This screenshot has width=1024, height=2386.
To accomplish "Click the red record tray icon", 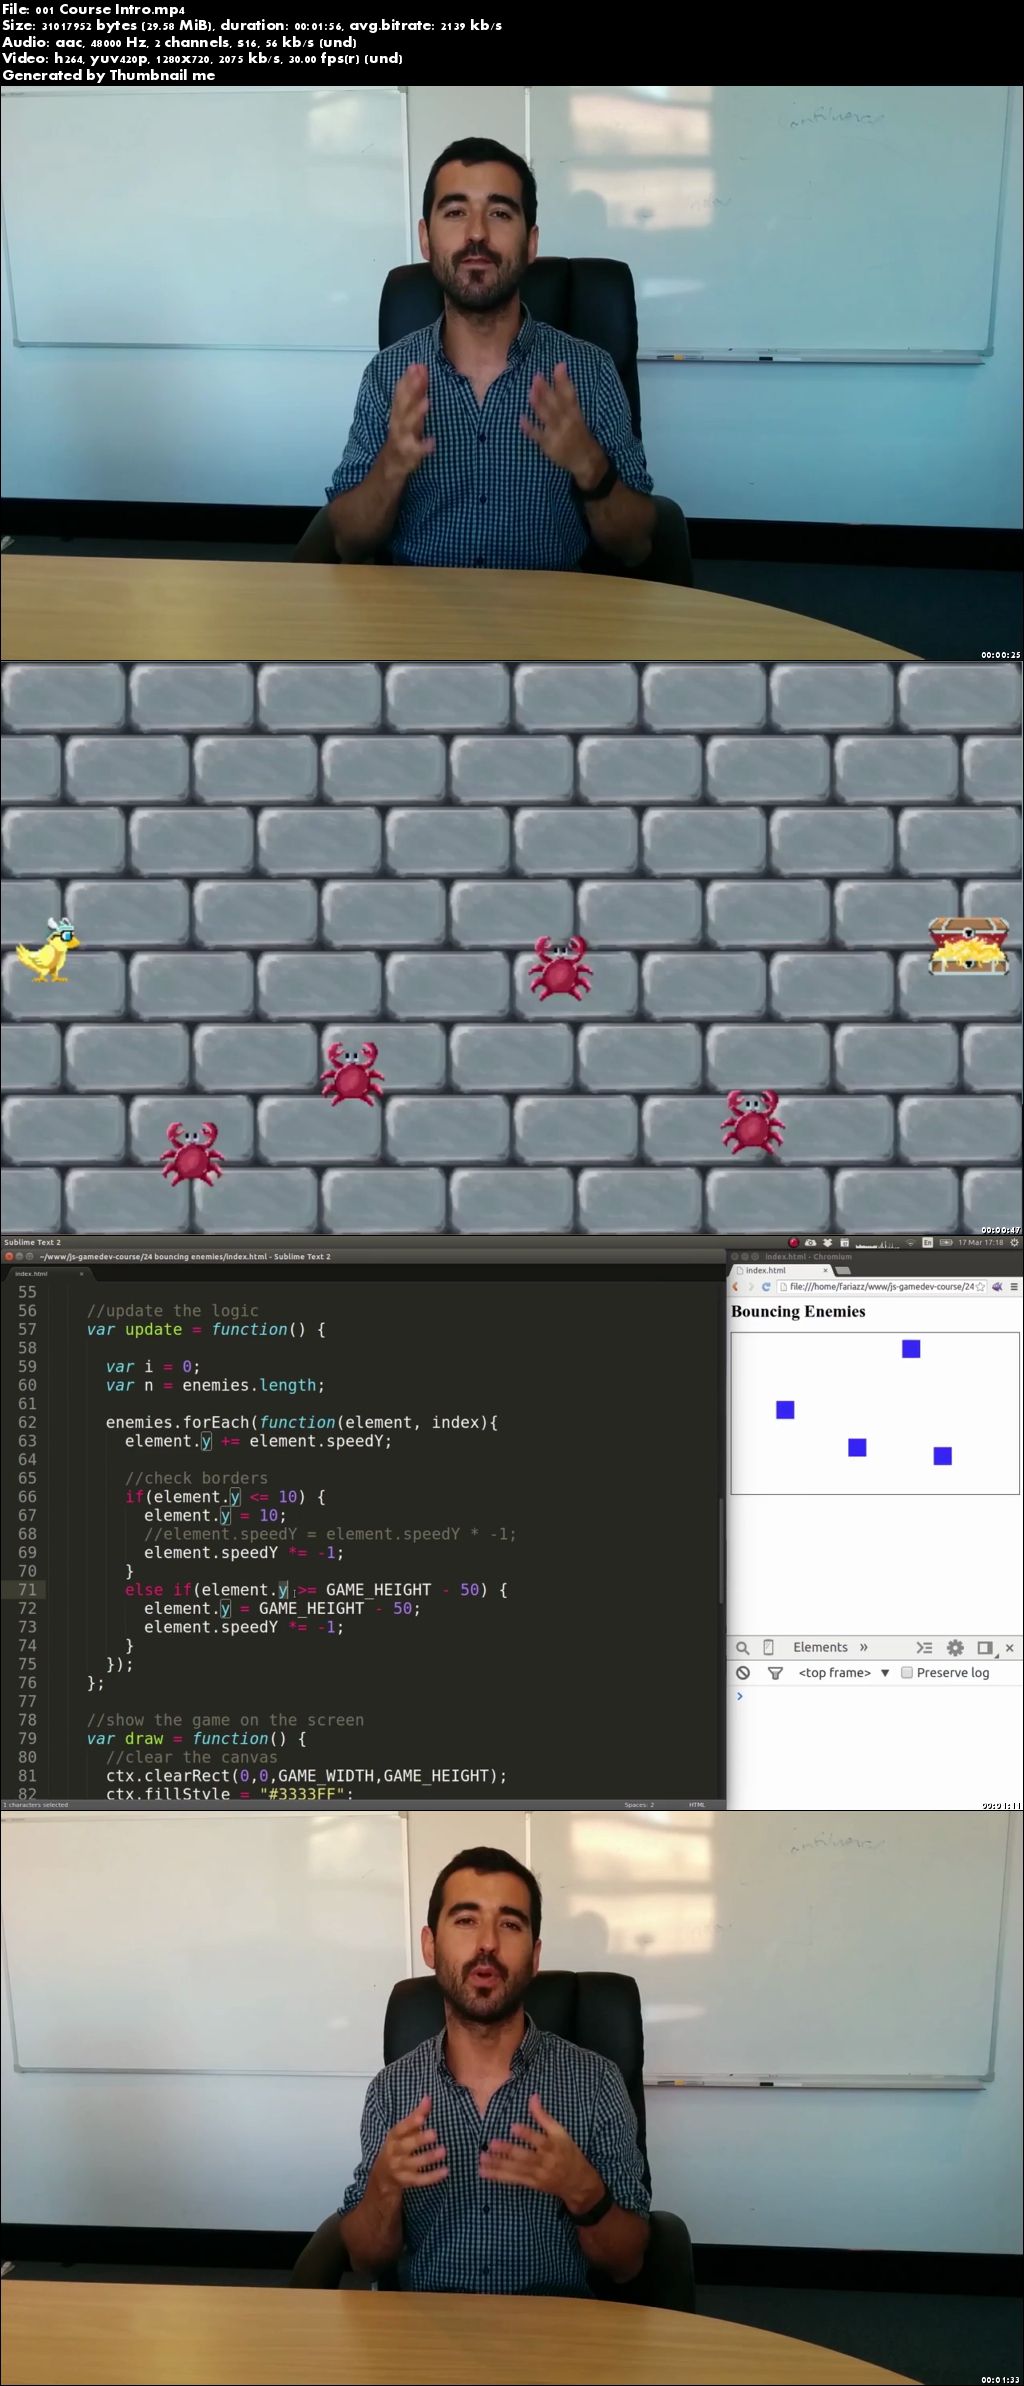I will click(794, 1242).
